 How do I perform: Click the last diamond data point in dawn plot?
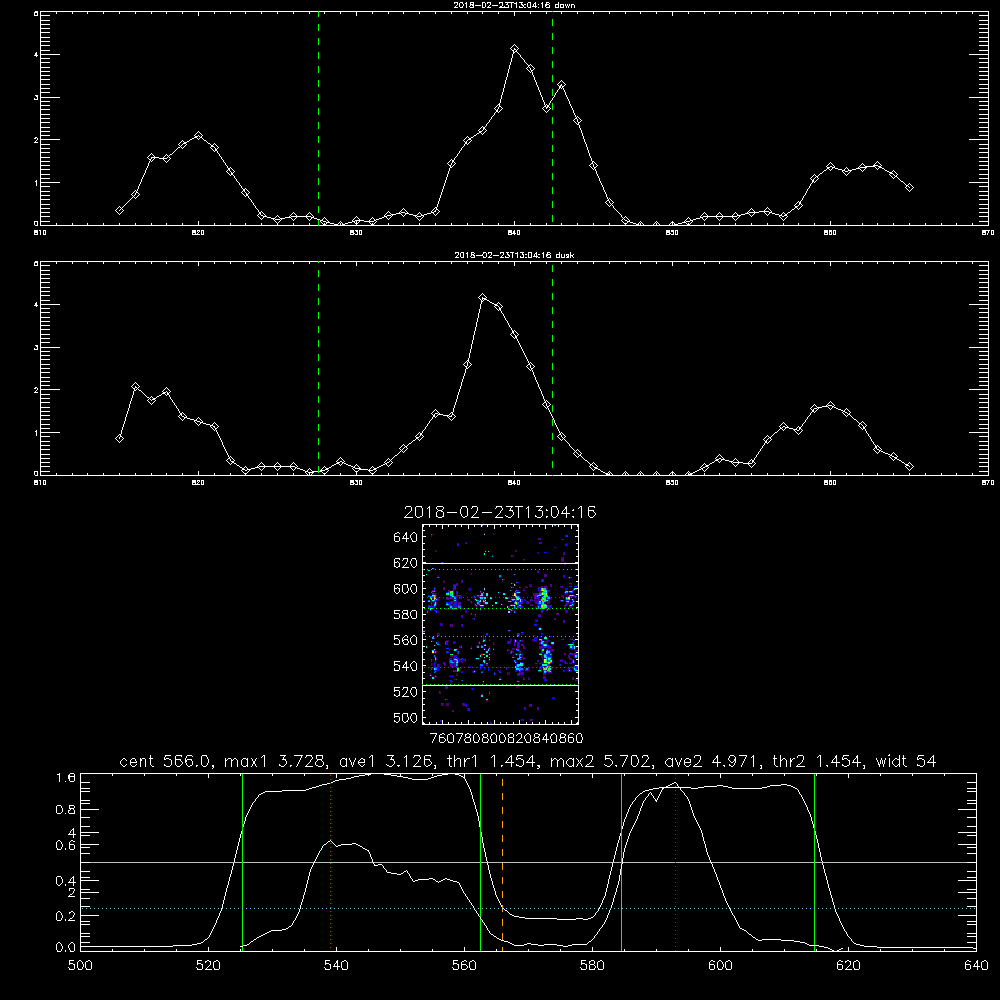[909, 188]
